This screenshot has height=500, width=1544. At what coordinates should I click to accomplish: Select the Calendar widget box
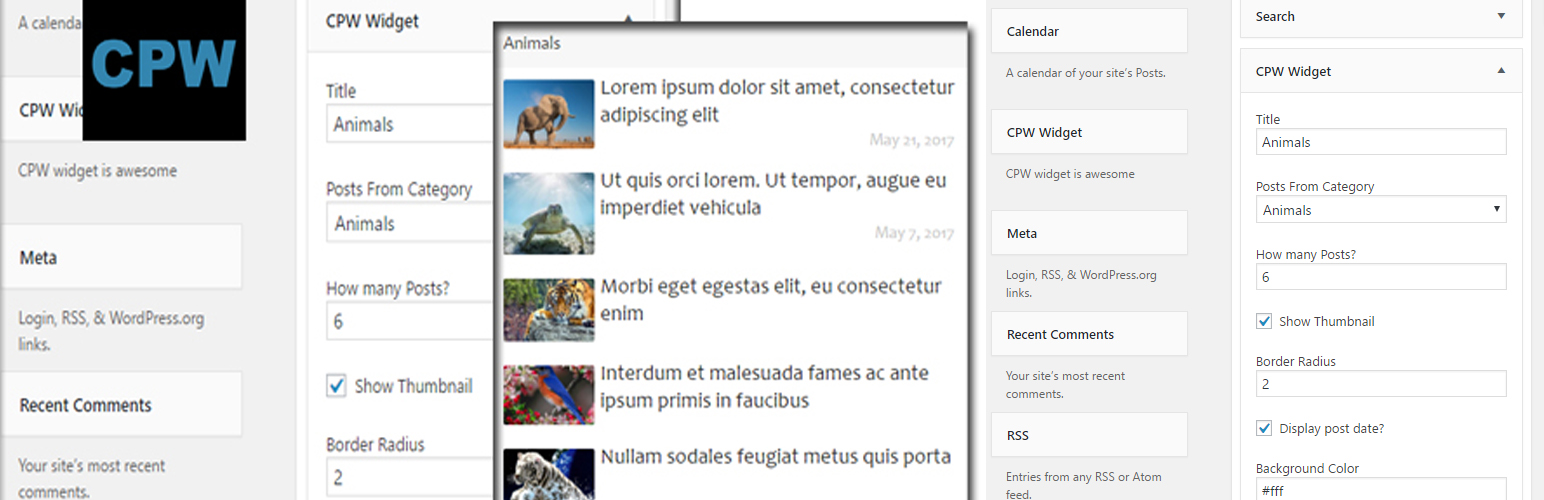(x=1089, y=31)
